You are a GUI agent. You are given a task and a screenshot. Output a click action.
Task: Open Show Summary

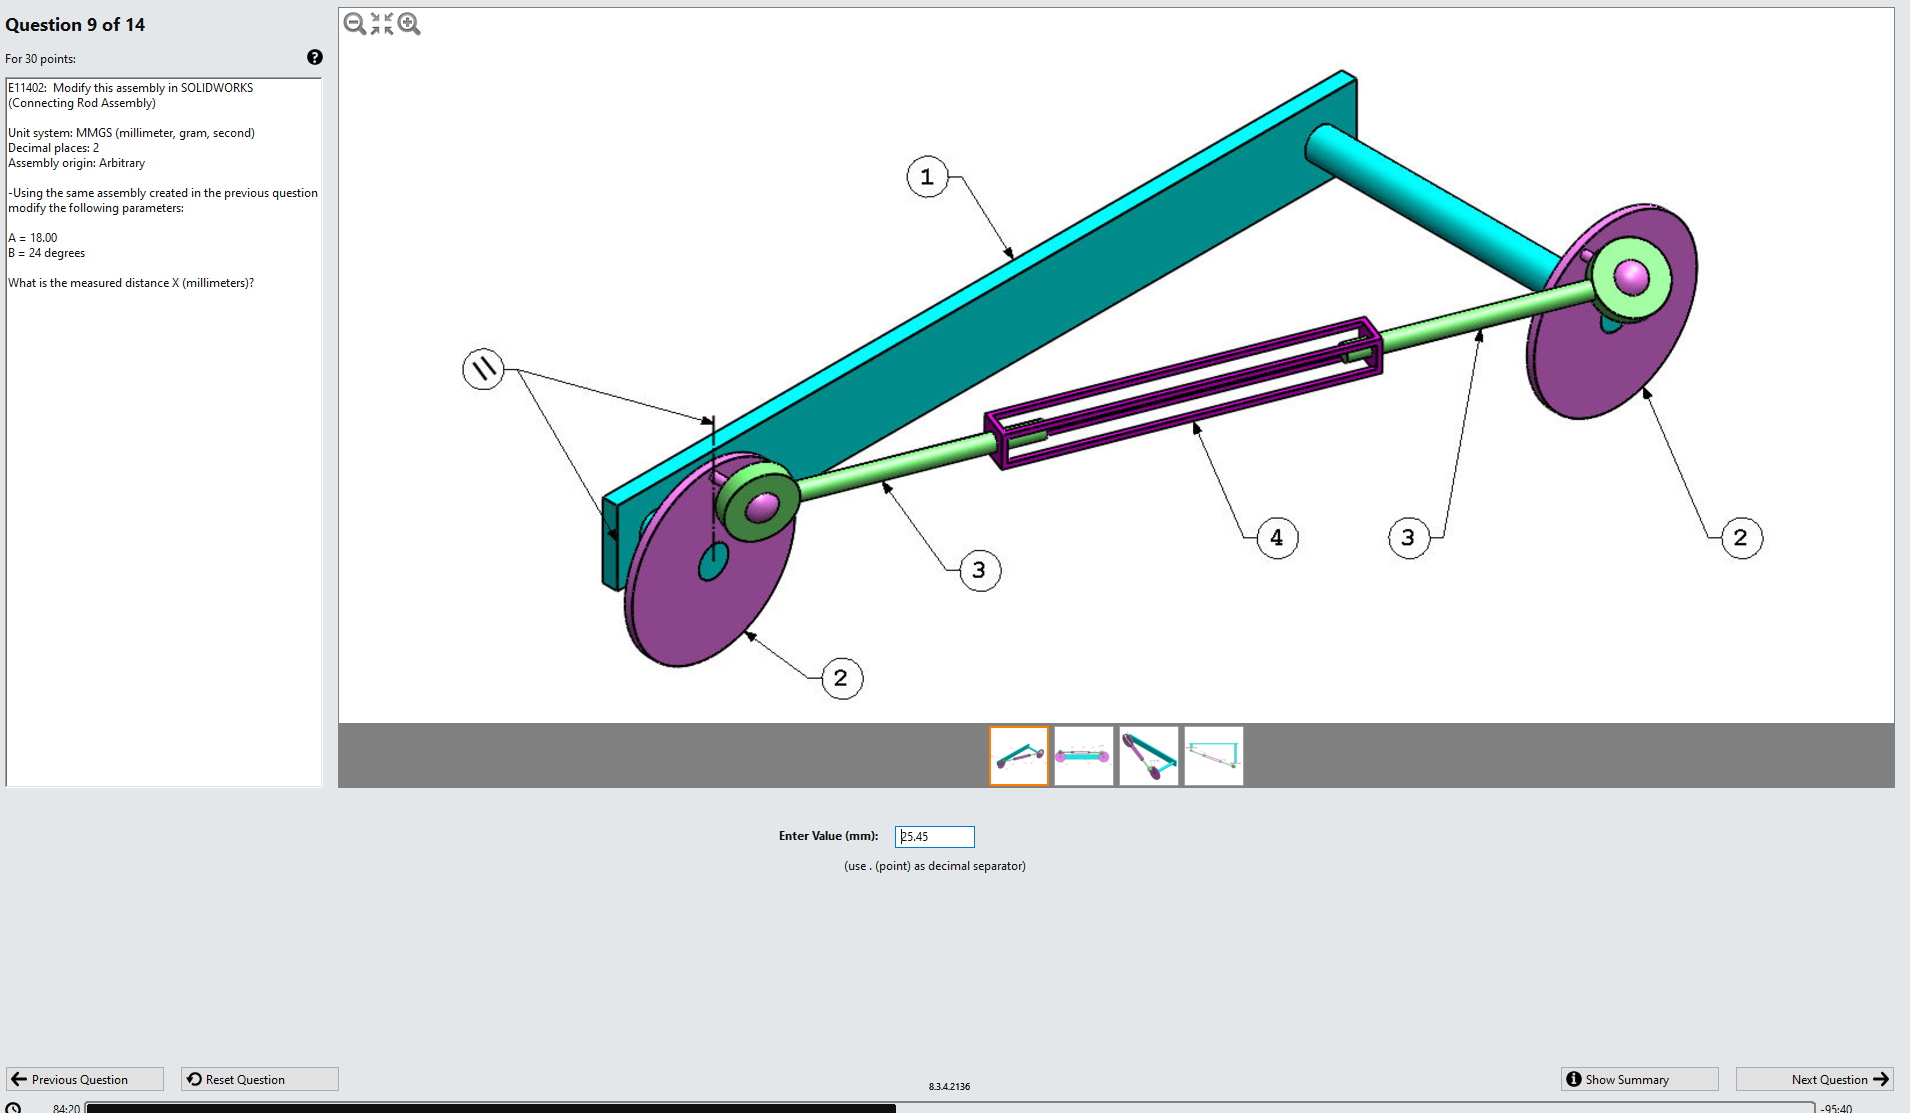1638,1079
